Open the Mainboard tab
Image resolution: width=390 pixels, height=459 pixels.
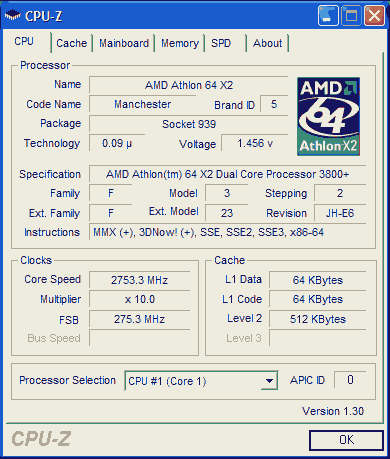click(x=124, y=43)
